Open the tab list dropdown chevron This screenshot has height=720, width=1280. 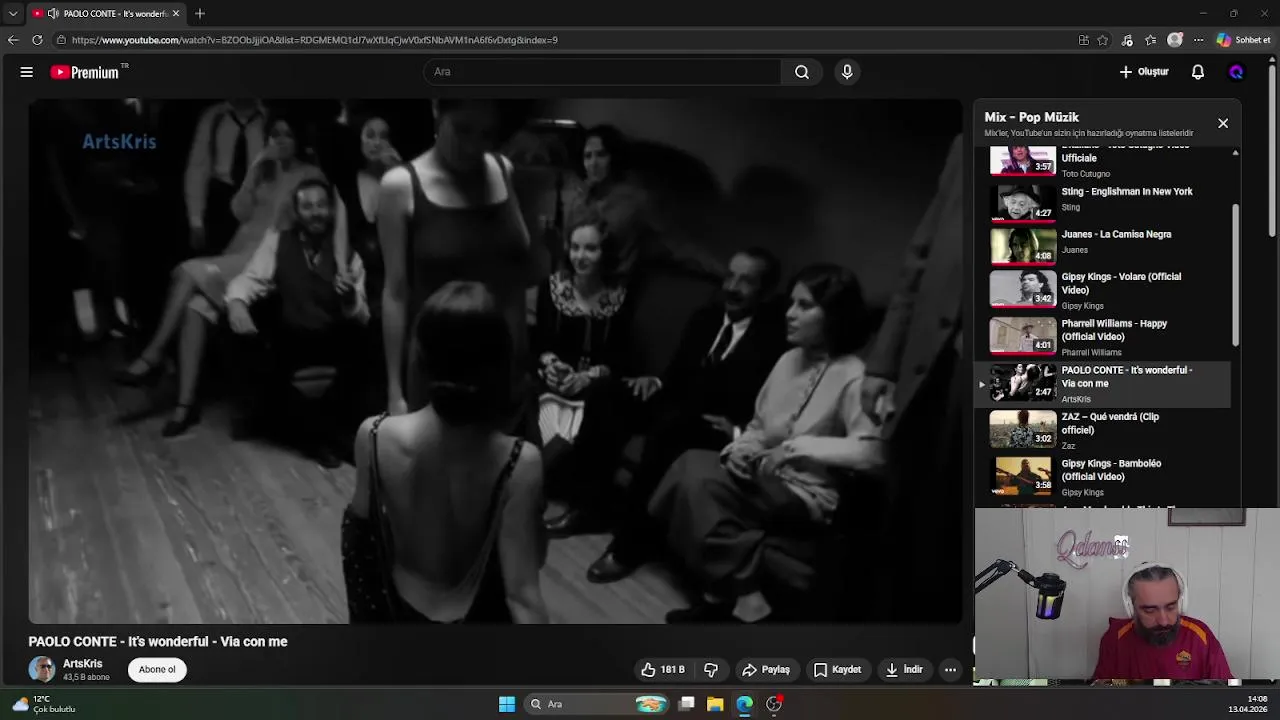pos(13,14)
